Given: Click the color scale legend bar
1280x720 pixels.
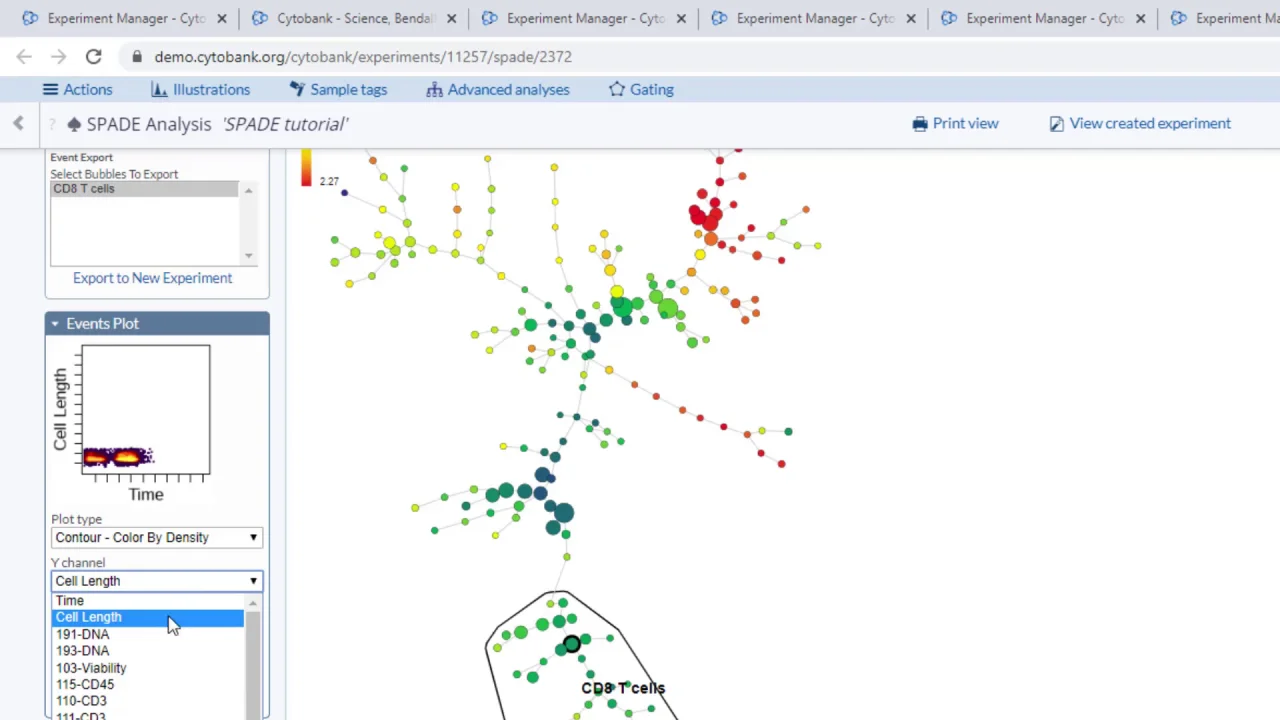Looking at the screenshot, I should point(306,167).
